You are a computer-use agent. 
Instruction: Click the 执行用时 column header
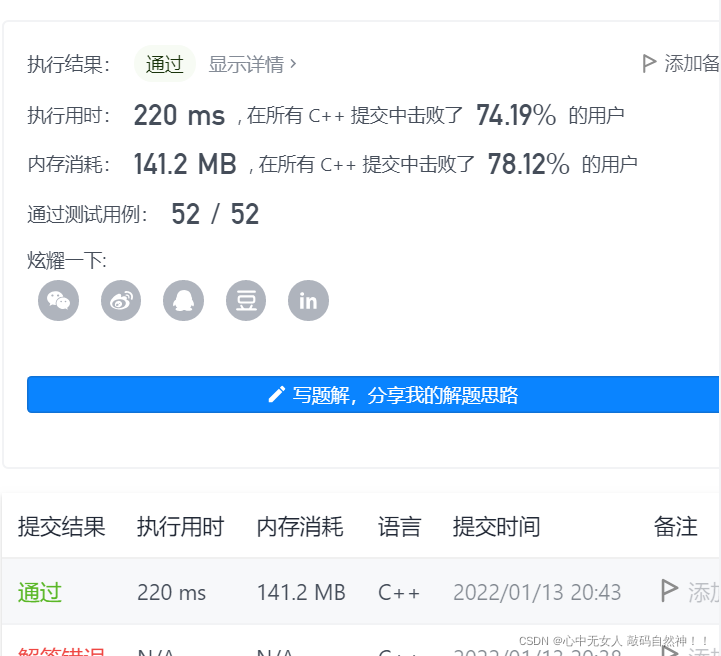[x=180, y=527]
